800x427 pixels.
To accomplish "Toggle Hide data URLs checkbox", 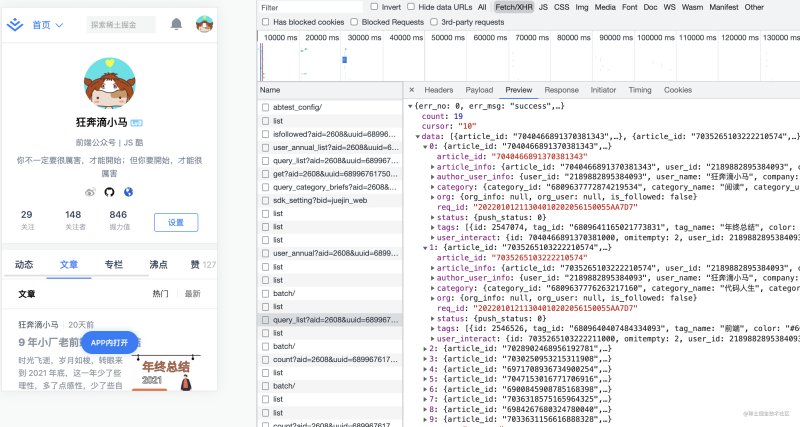I will click(411, 7).
